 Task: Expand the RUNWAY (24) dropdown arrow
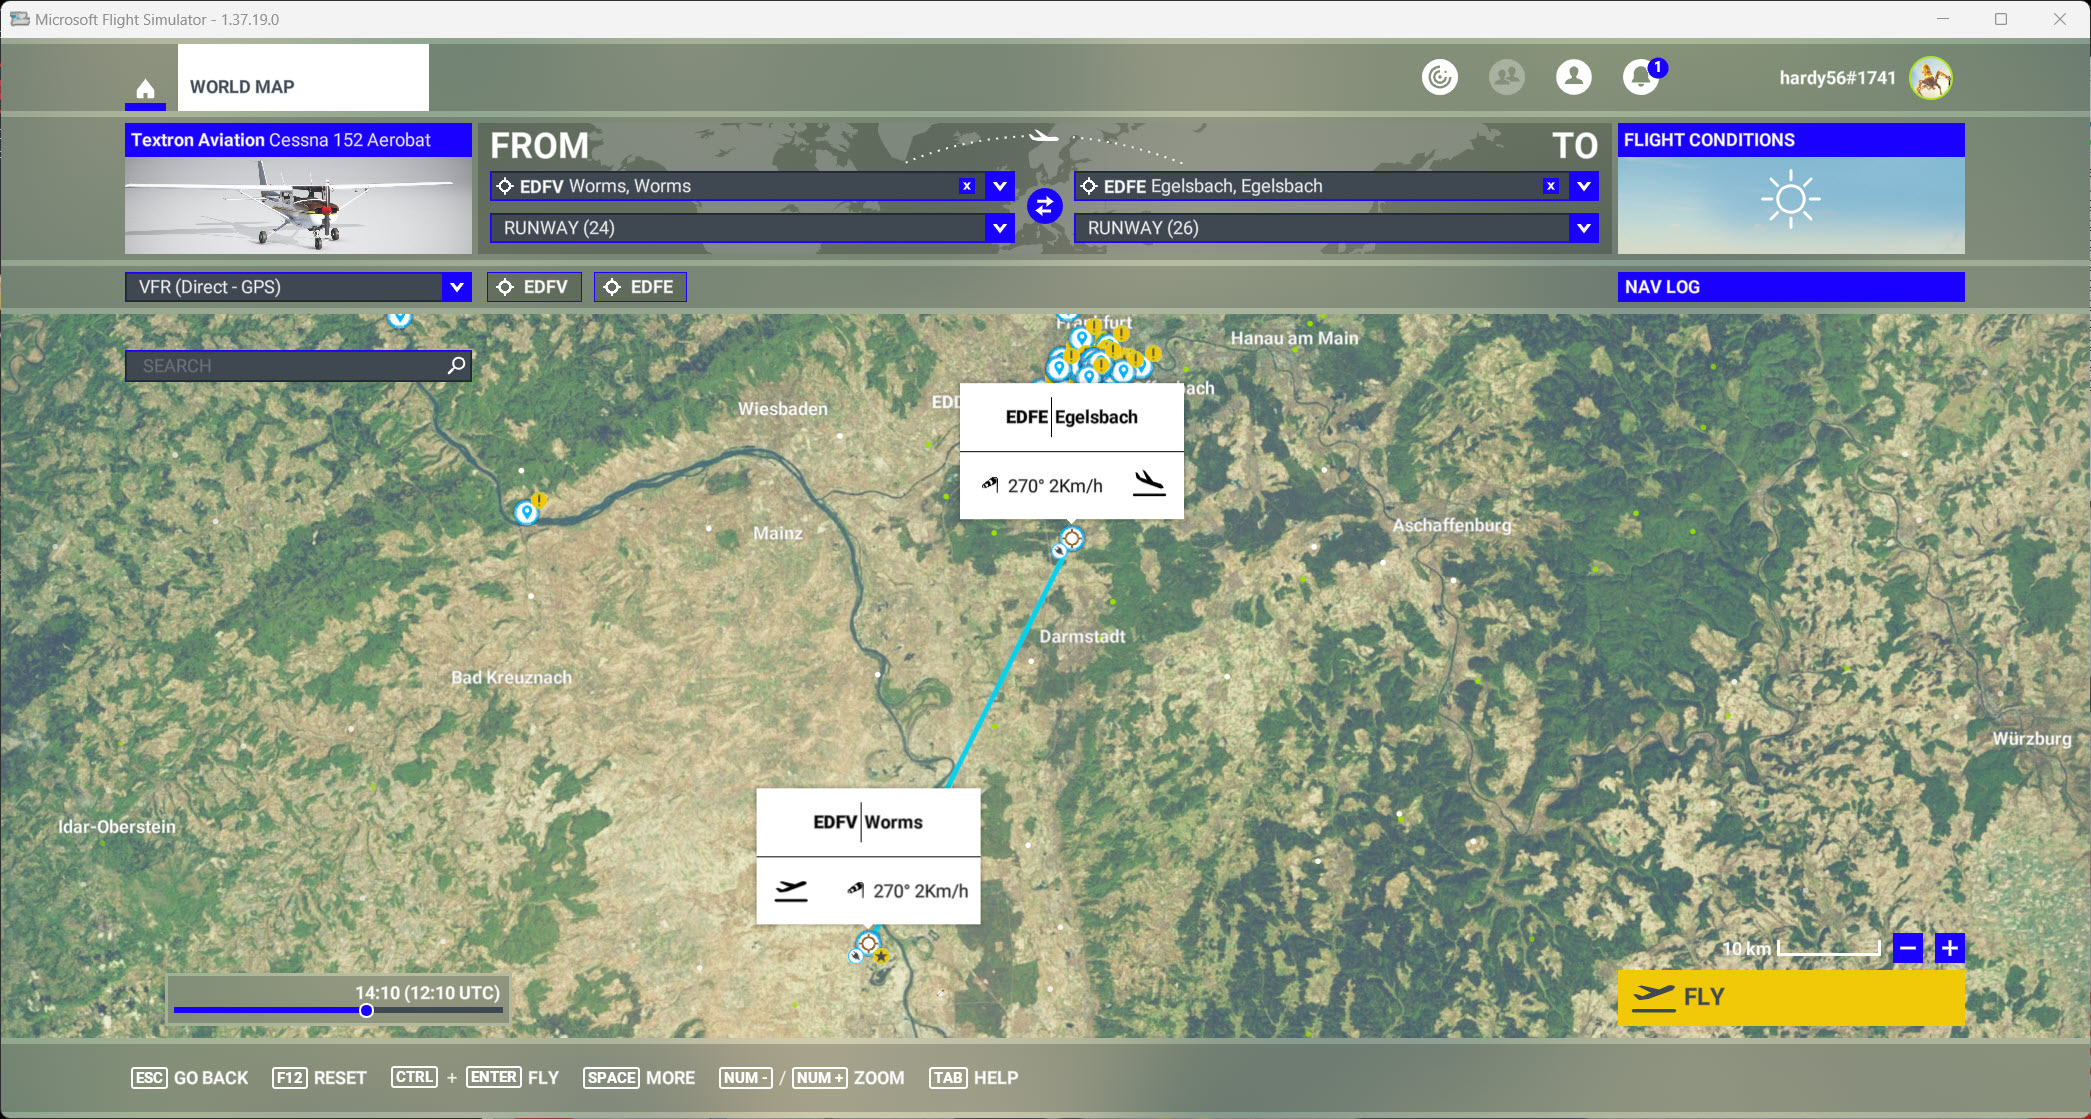click(x=1000, y=228)
